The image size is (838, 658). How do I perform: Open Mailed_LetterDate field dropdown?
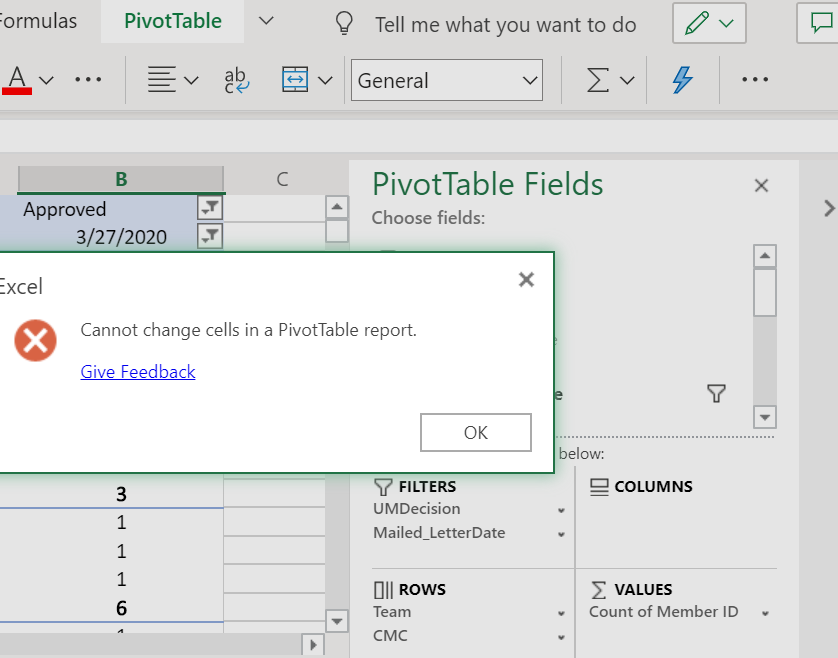(561, 534)
